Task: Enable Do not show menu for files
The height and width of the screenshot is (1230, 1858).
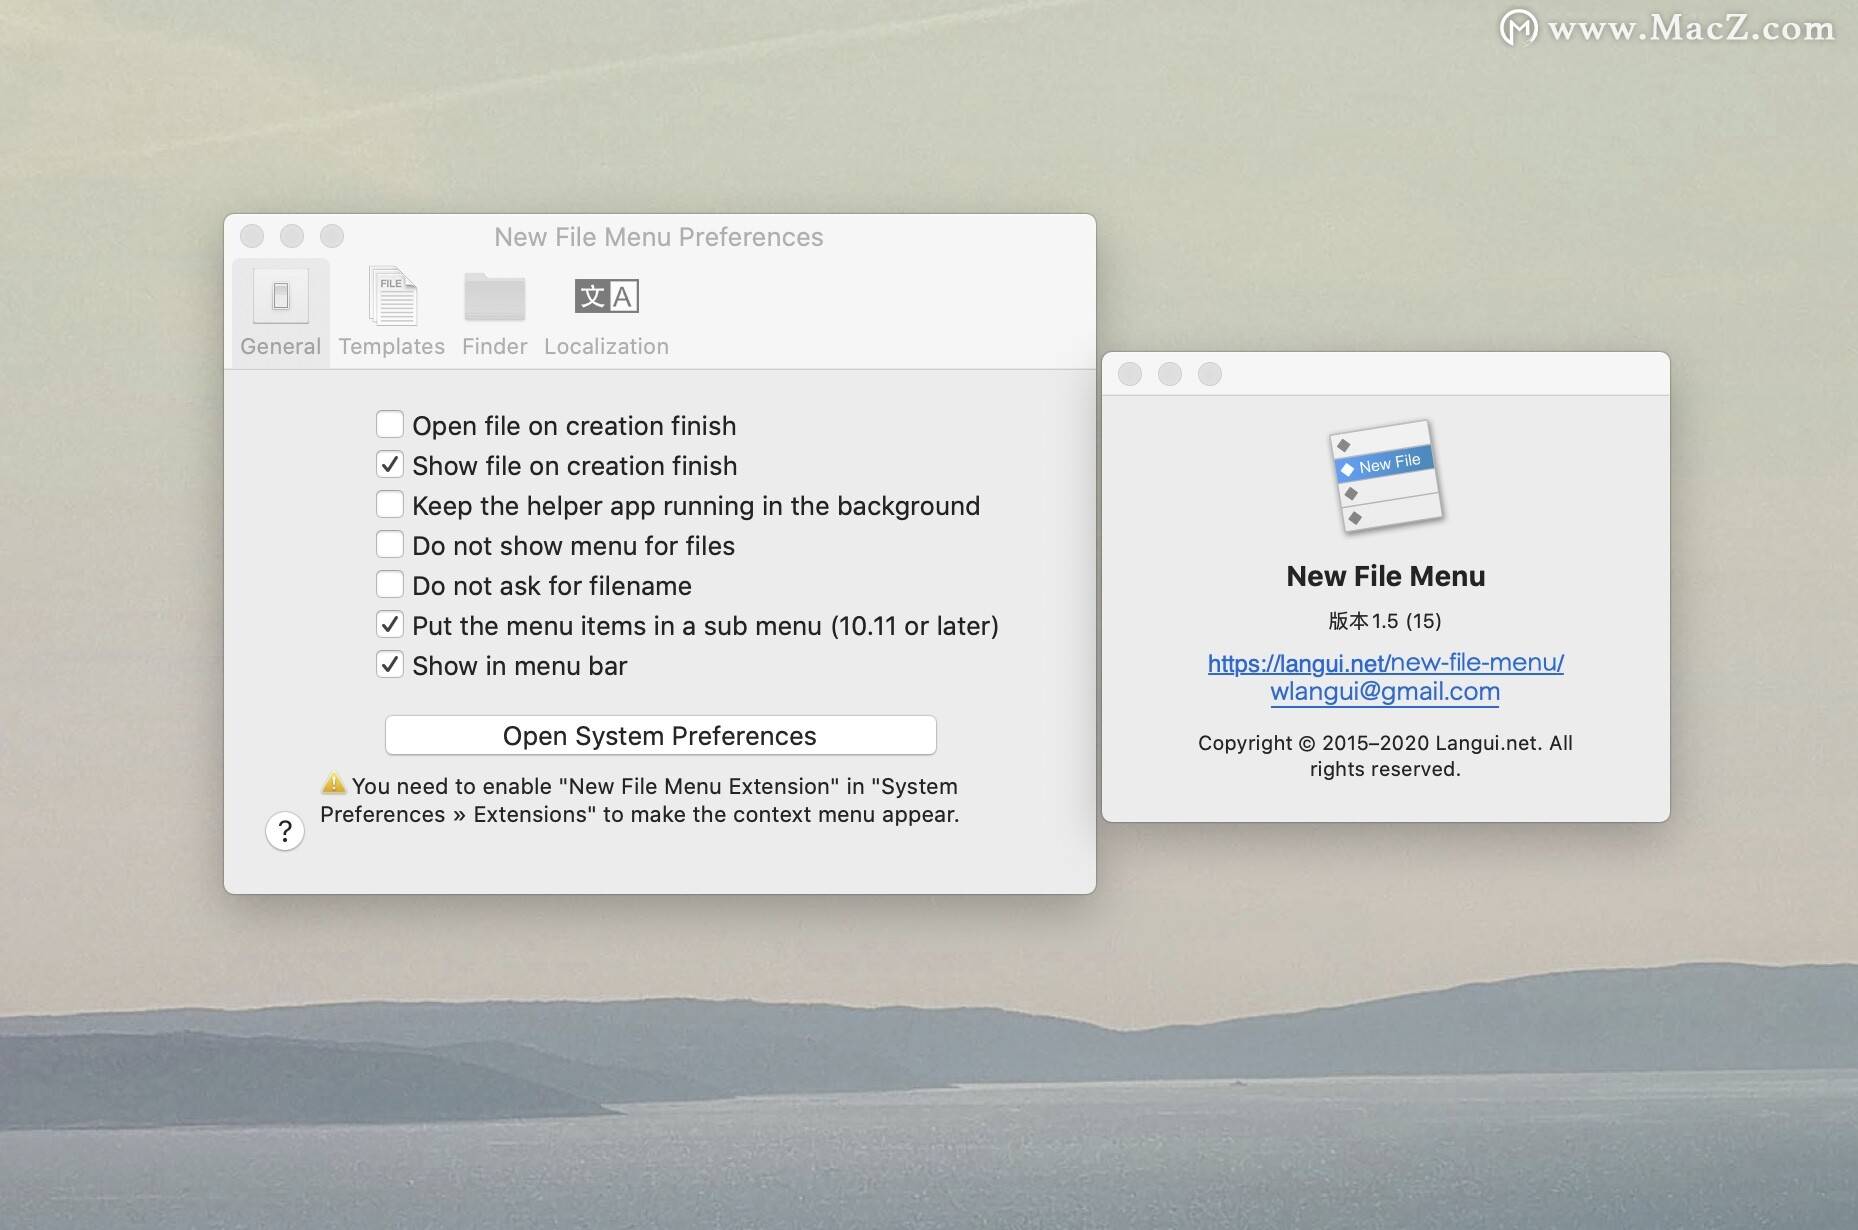Action: click(x=390, y=544)
